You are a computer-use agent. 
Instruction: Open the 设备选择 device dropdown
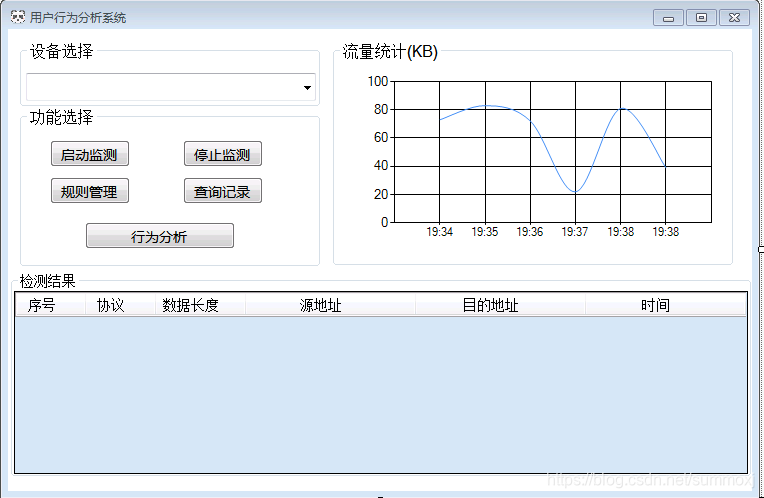171,87
